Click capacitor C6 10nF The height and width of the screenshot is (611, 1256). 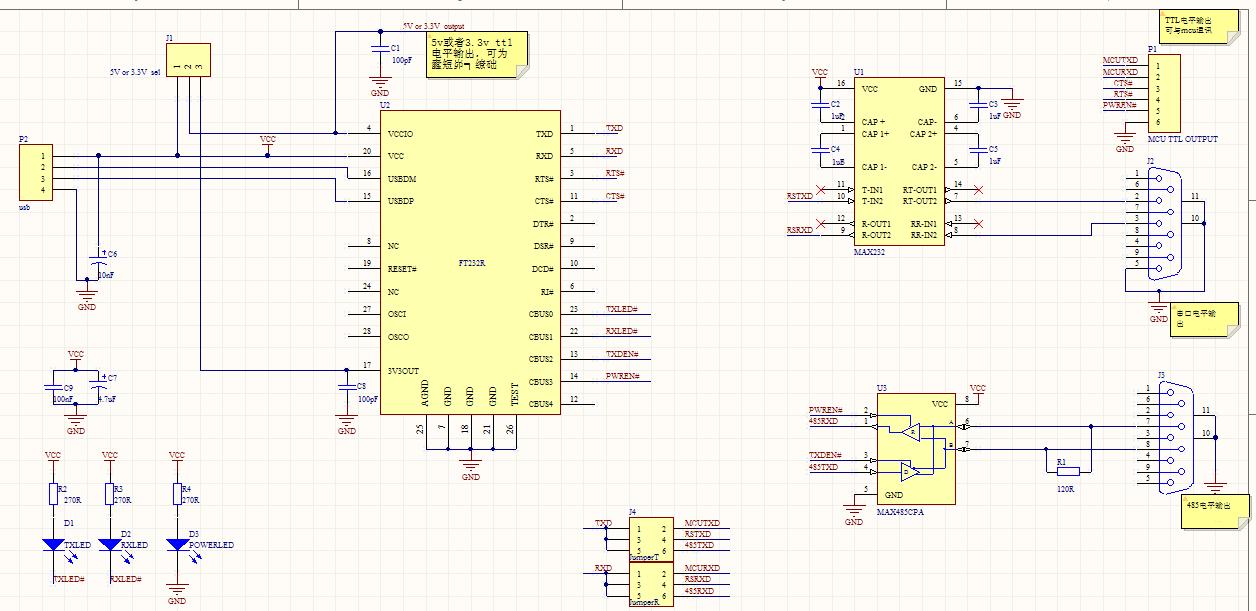(x=98, y=258)
